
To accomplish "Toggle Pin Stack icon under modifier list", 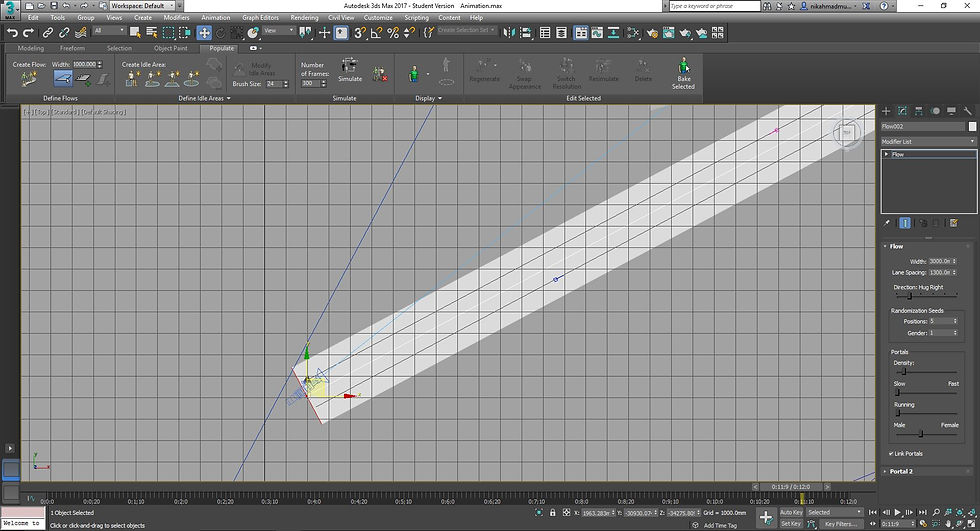I will 886,223.
